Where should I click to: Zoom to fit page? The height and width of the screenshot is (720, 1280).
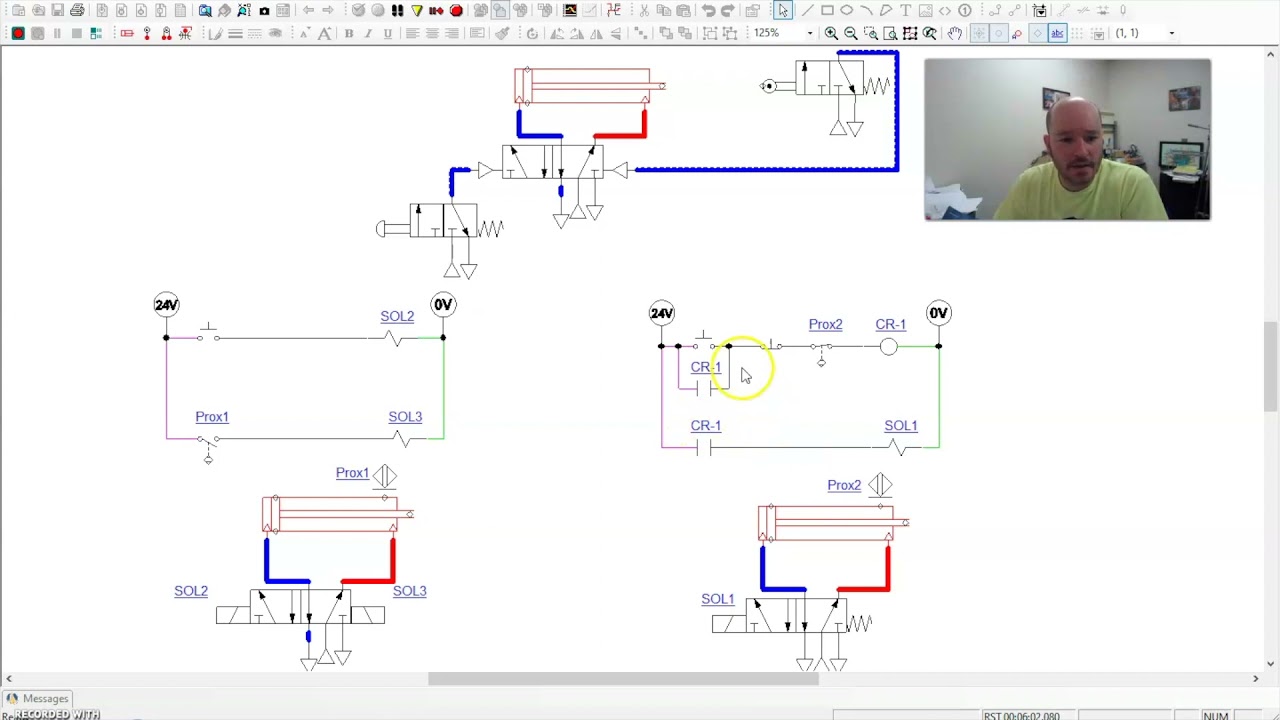(x=890, y=33)
